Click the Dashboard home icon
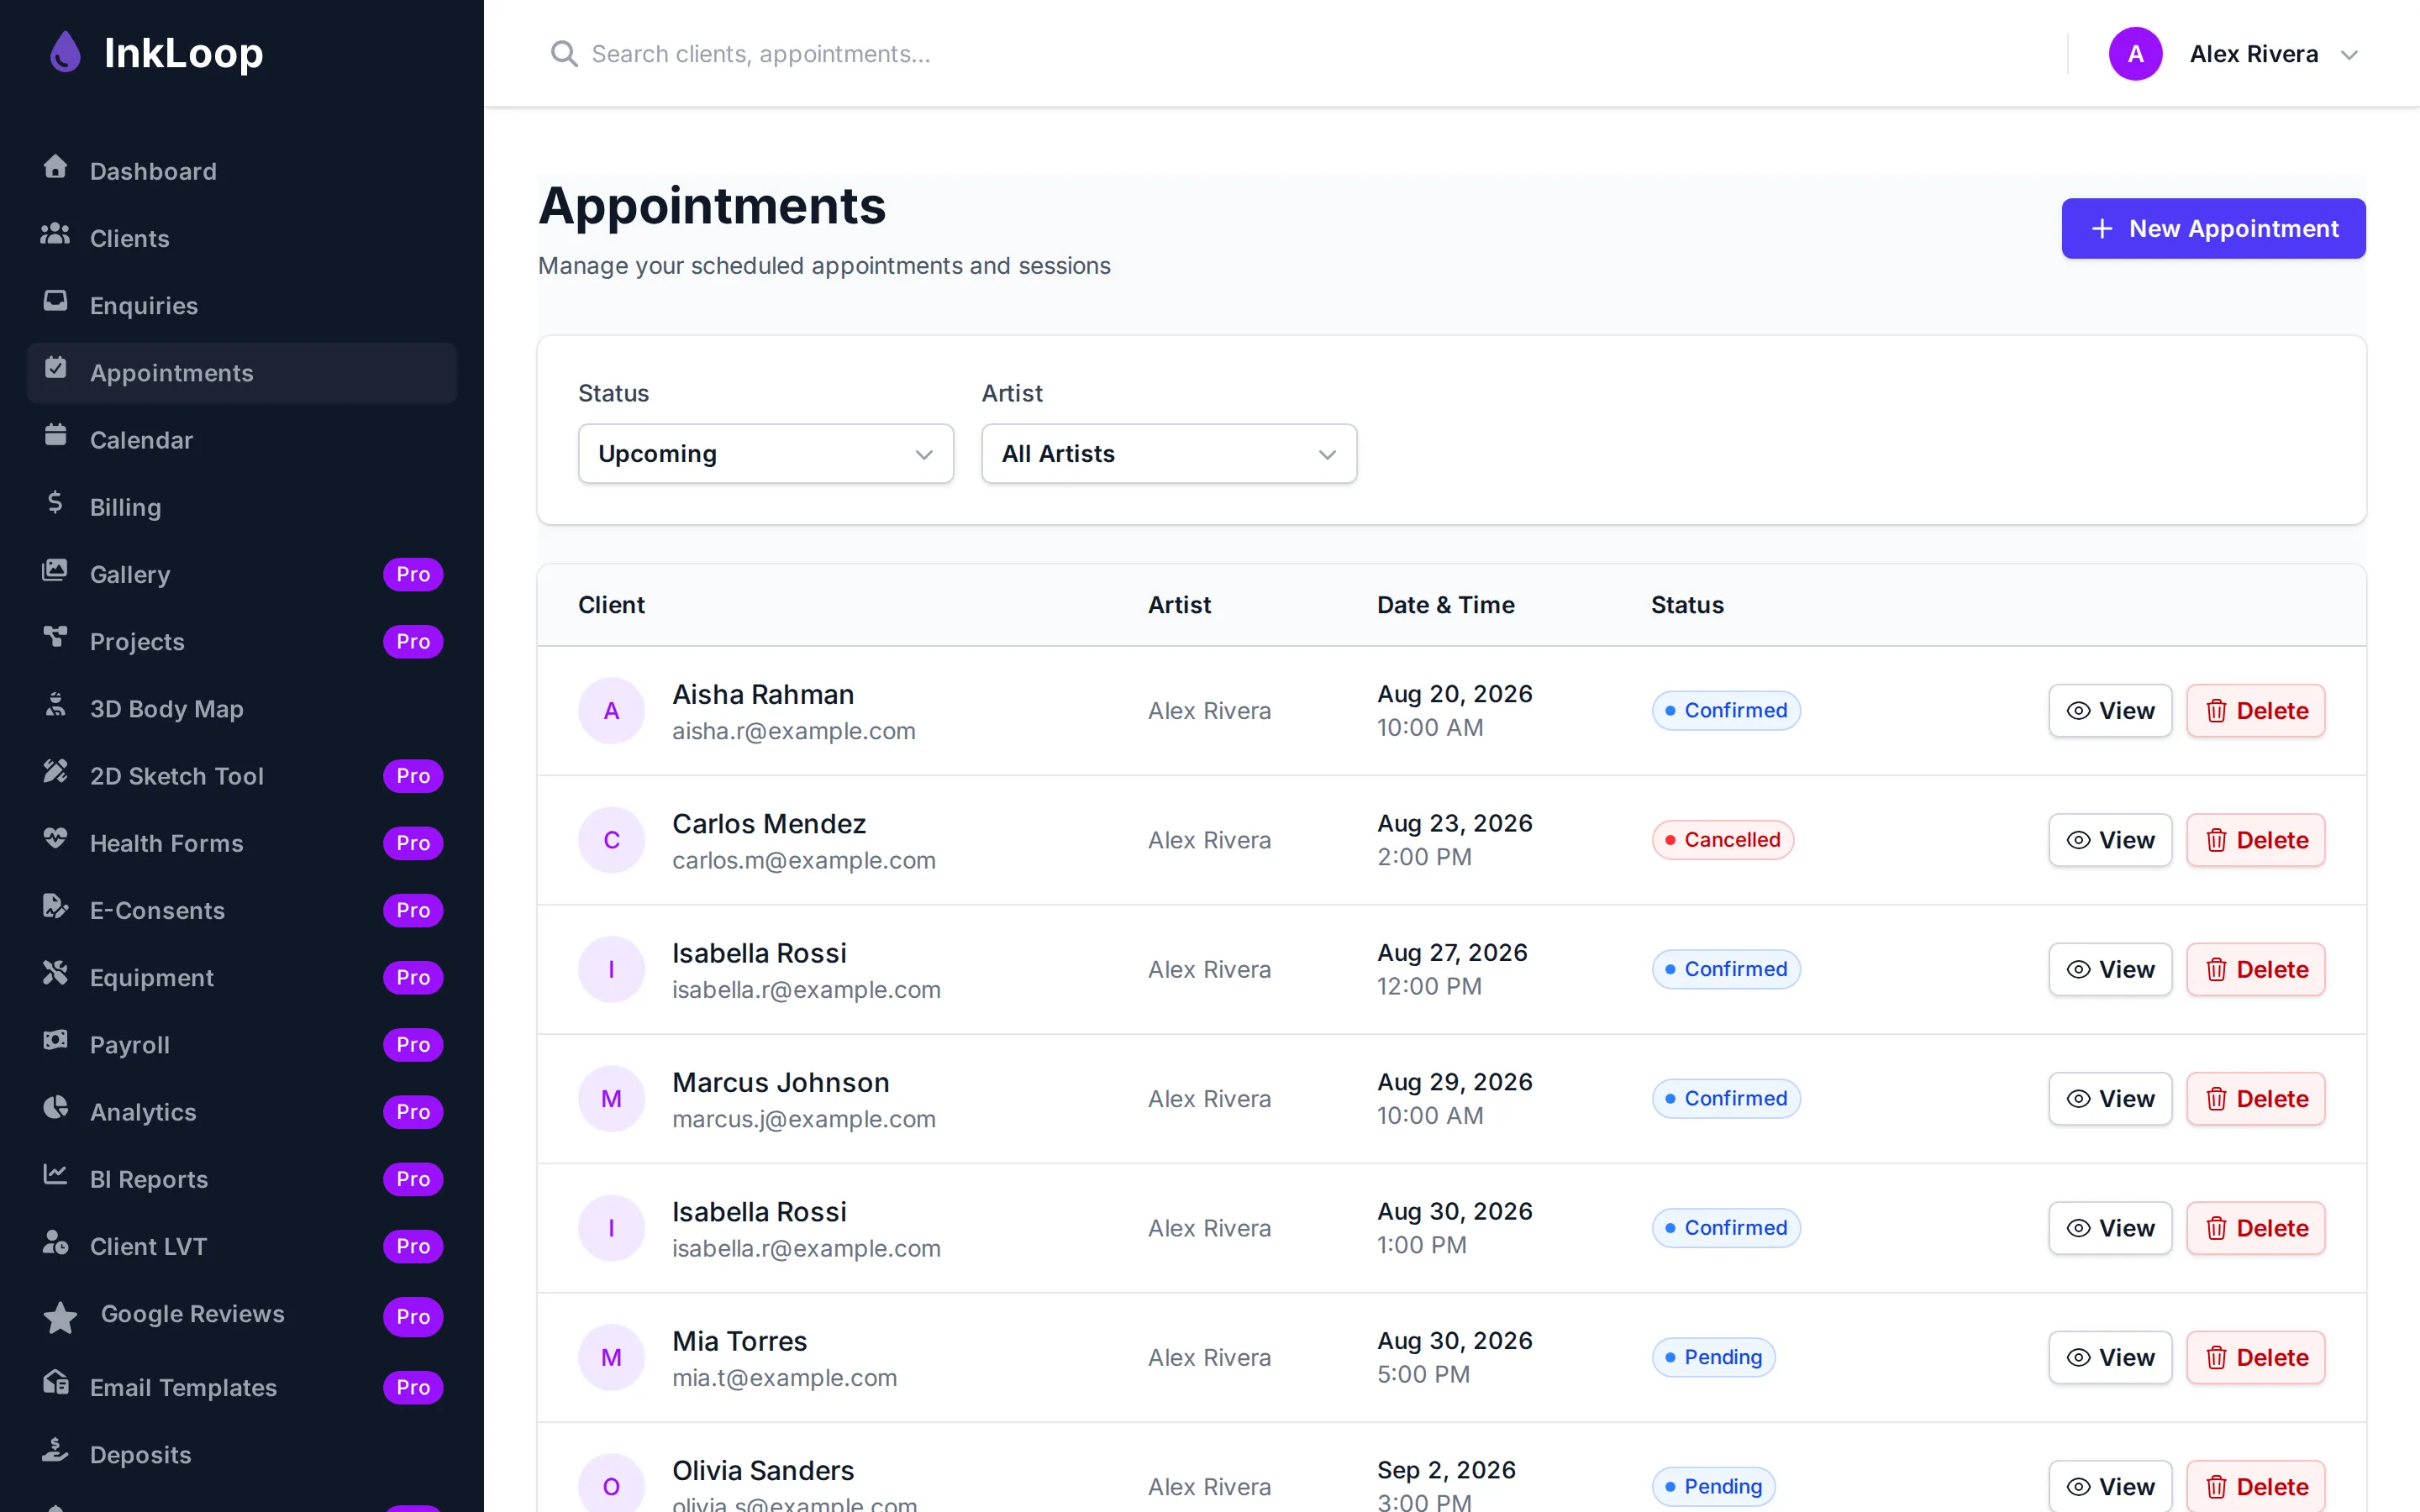 pyautogui.click(x=55, y=167)
